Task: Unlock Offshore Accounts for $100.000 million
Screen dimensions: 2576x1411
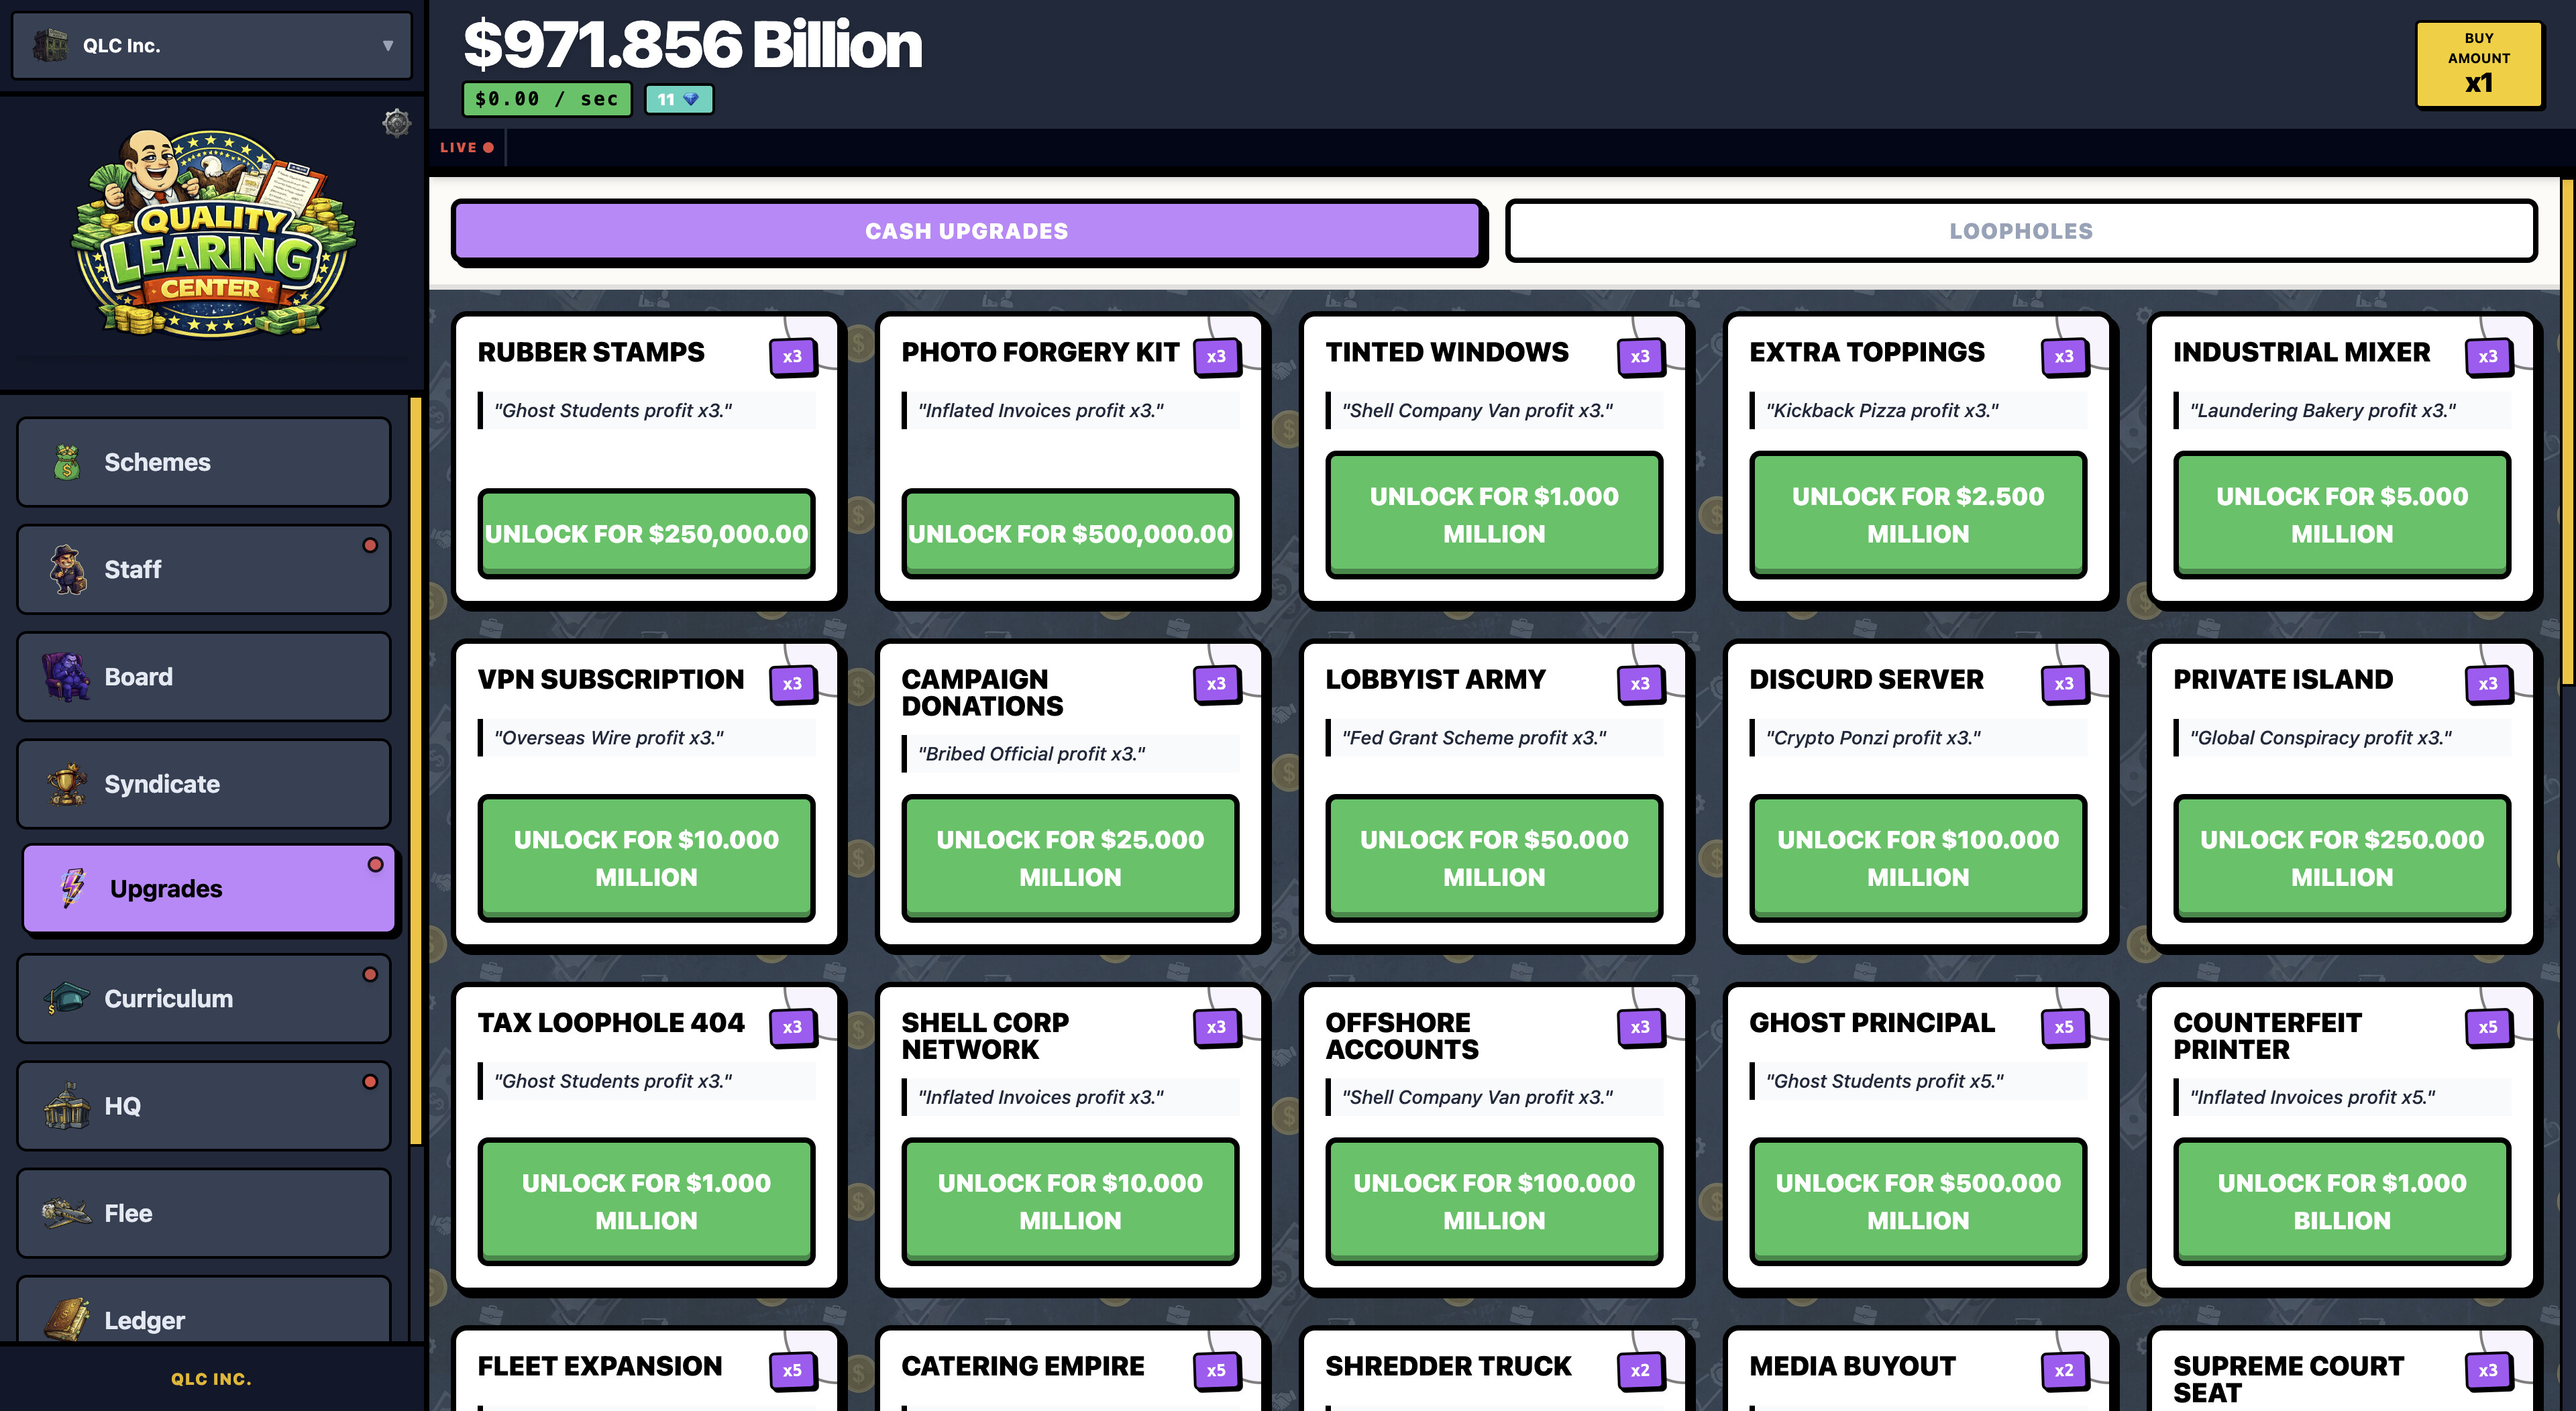Action: coord(1494,1201)
